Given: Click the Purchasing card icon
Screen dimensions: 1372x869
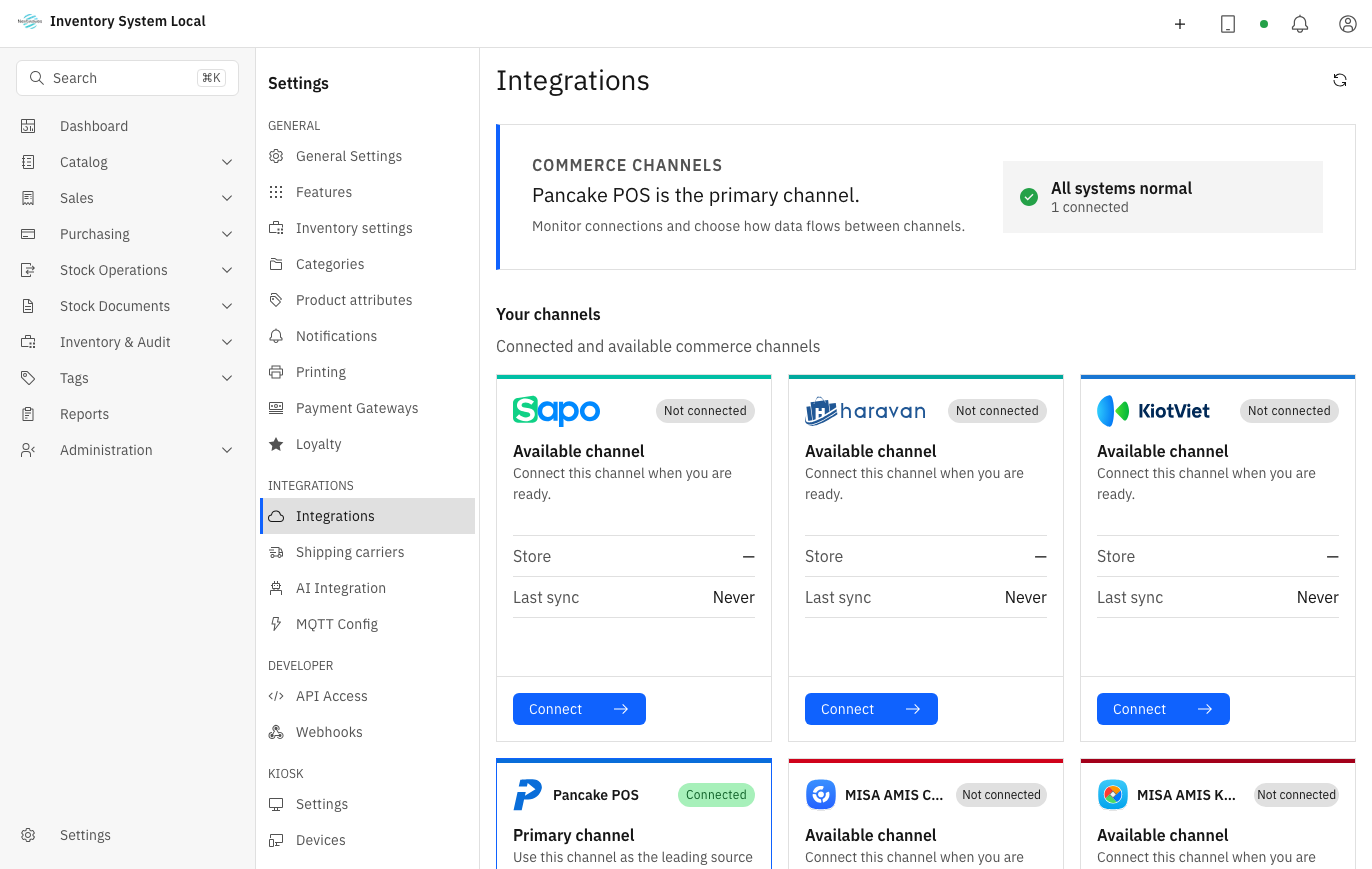Looking at the screenshot, I should coord(28,234).
